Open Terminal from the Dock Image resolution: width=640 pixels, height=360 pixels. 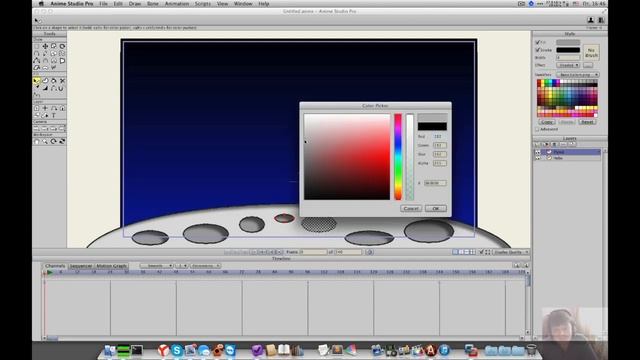click(x=137, y=350)
